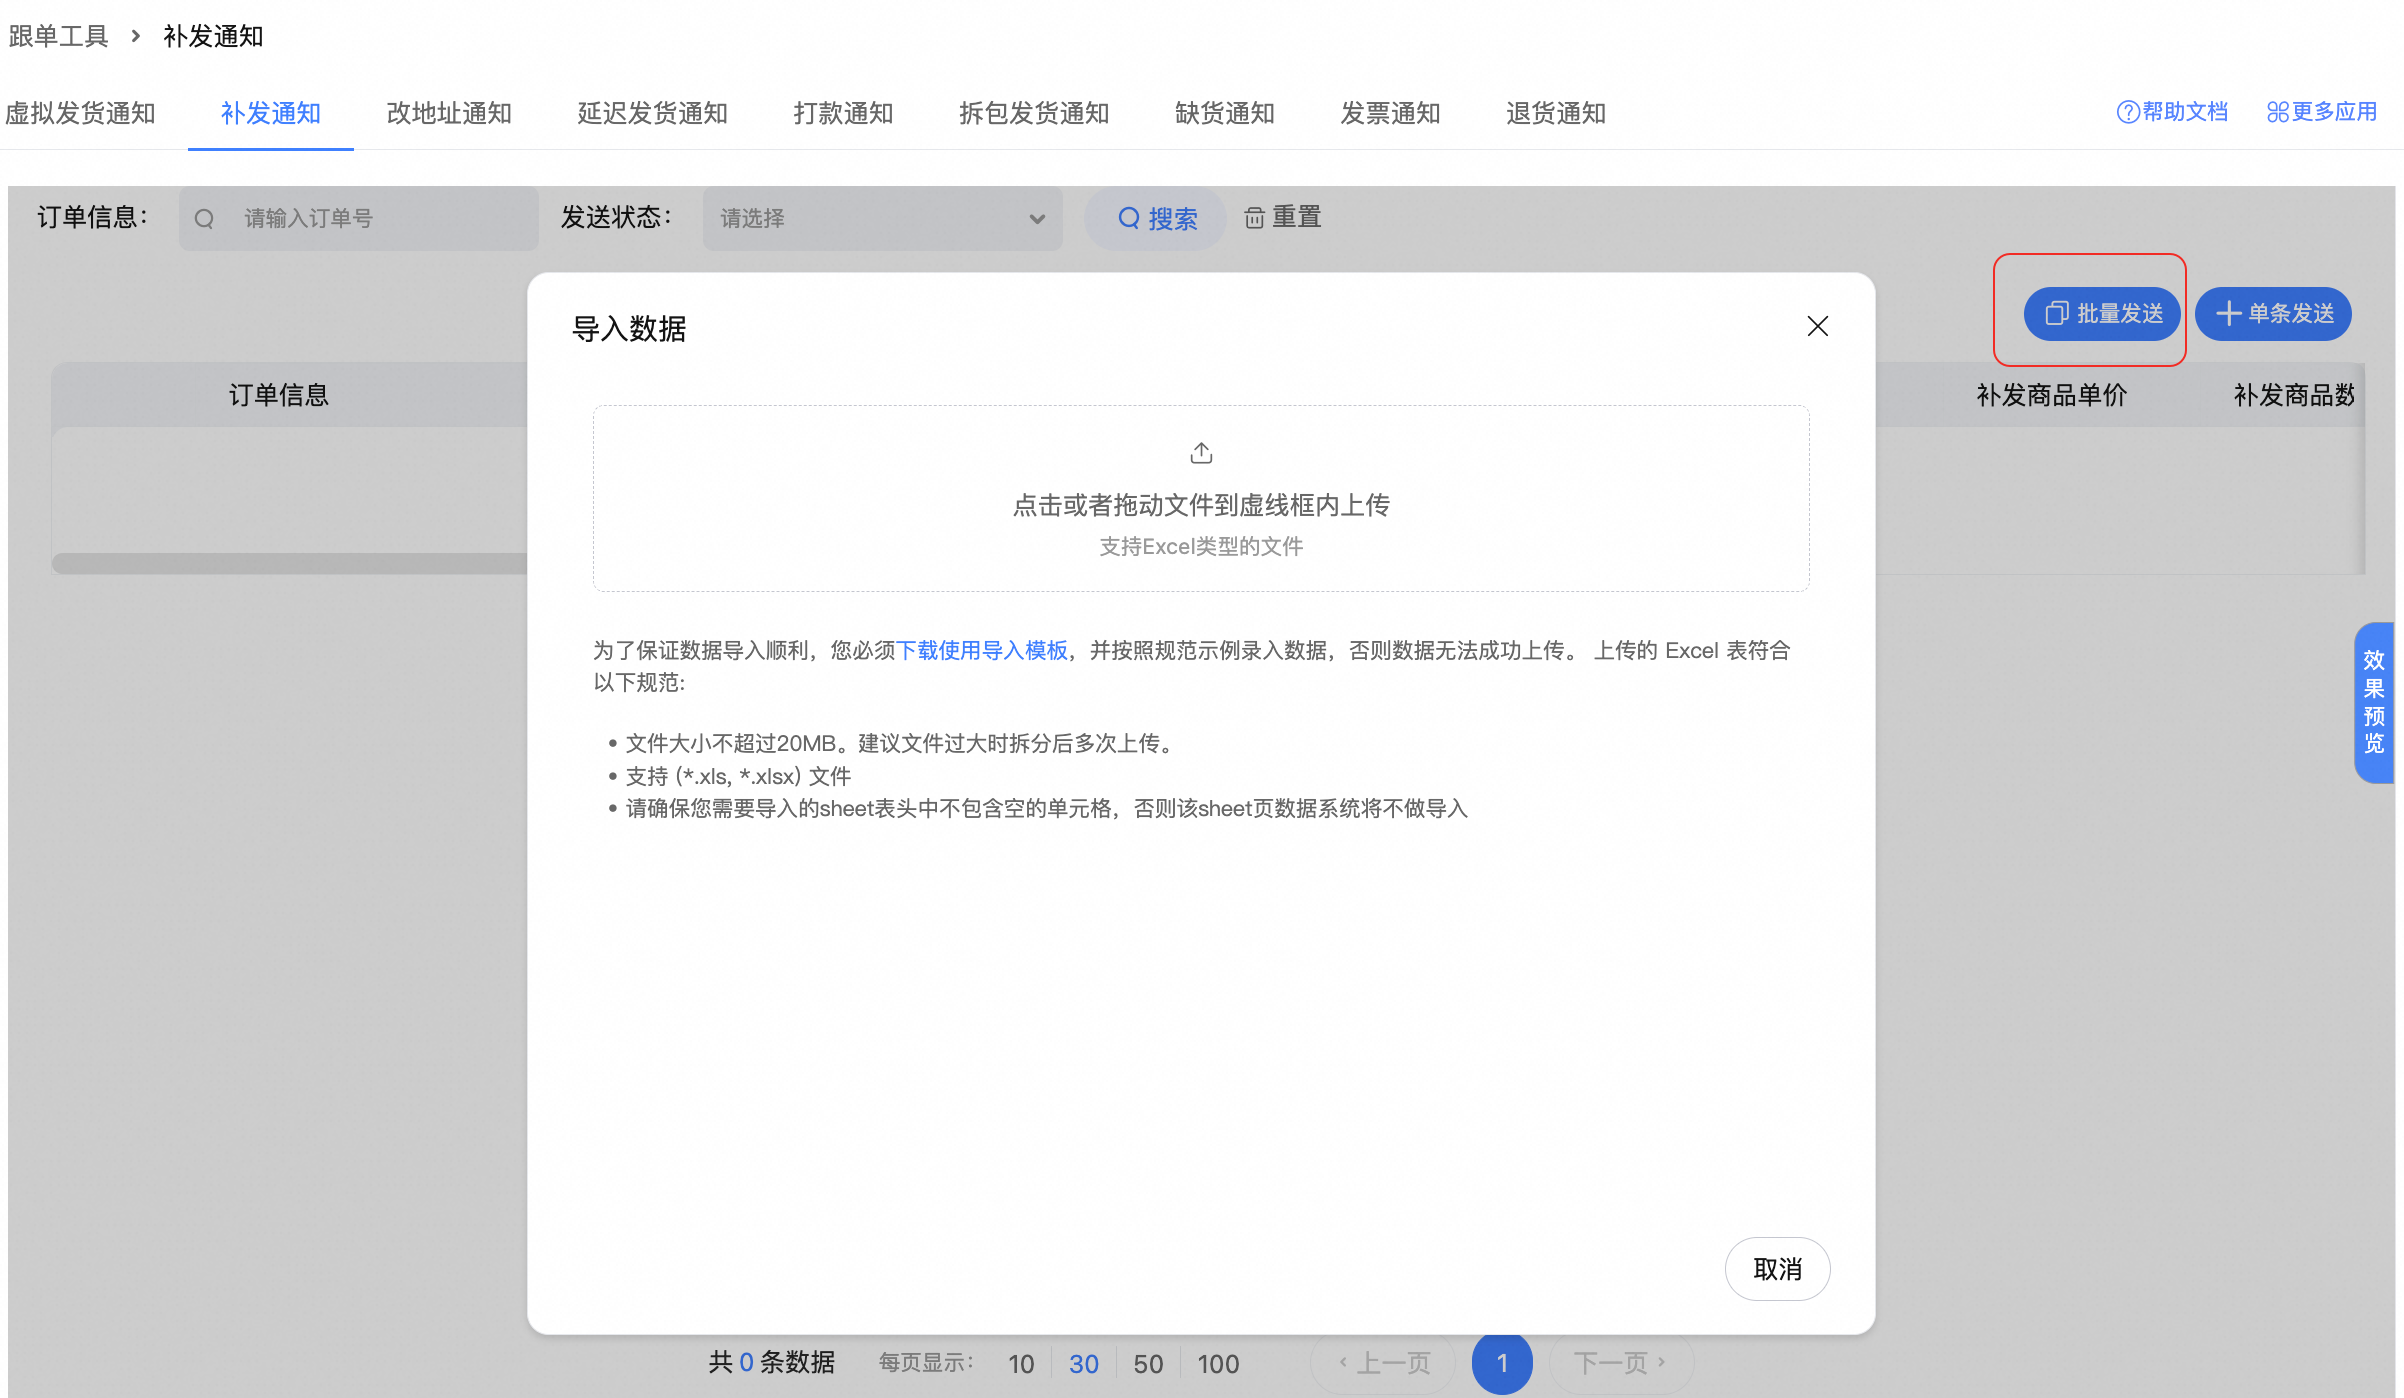
Task: Click the 订单信息 column header
Action: point(279,395)
